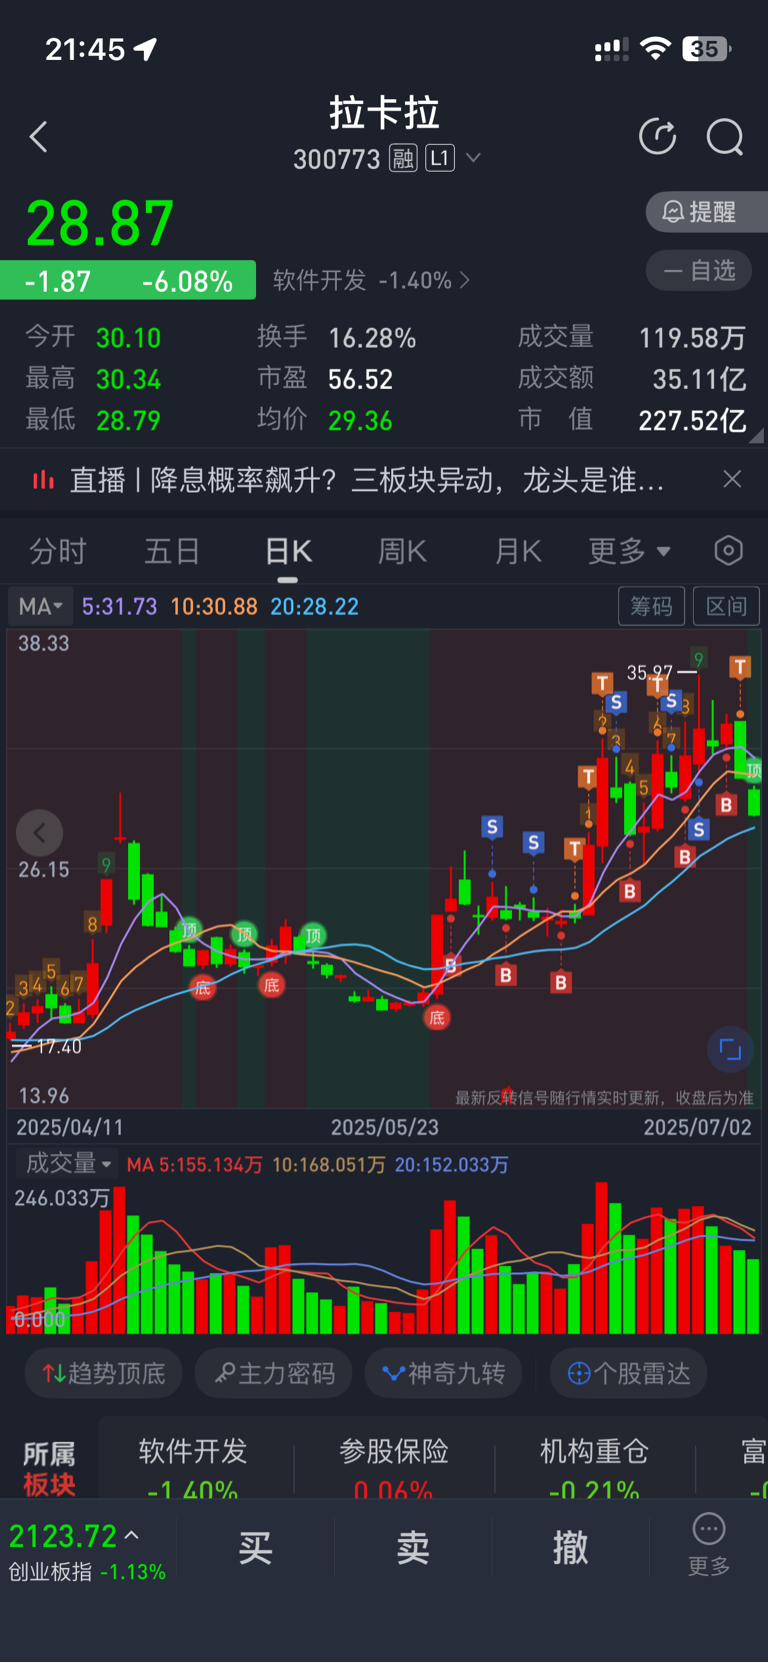Viewport: 768px width, 1663px height.
Task: Open 软件开发 sector card
Action: [193, 1468]
